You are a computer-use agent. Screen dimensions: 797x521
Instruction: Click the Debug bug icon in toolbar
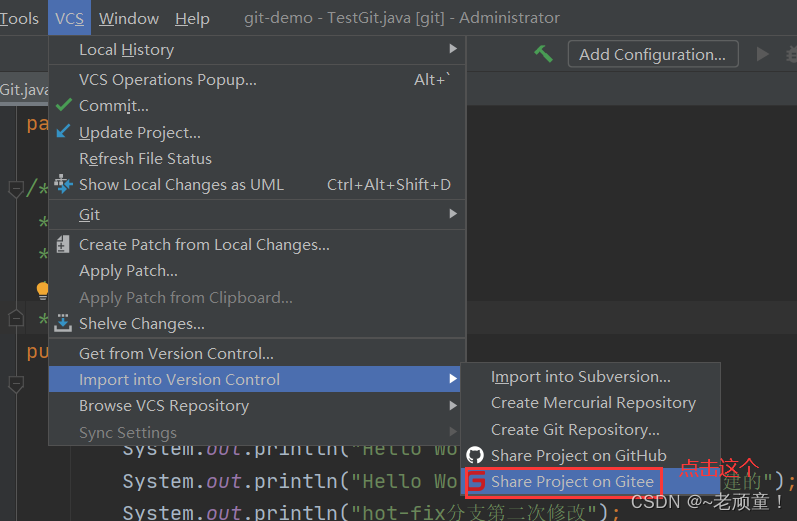(791, 54)
